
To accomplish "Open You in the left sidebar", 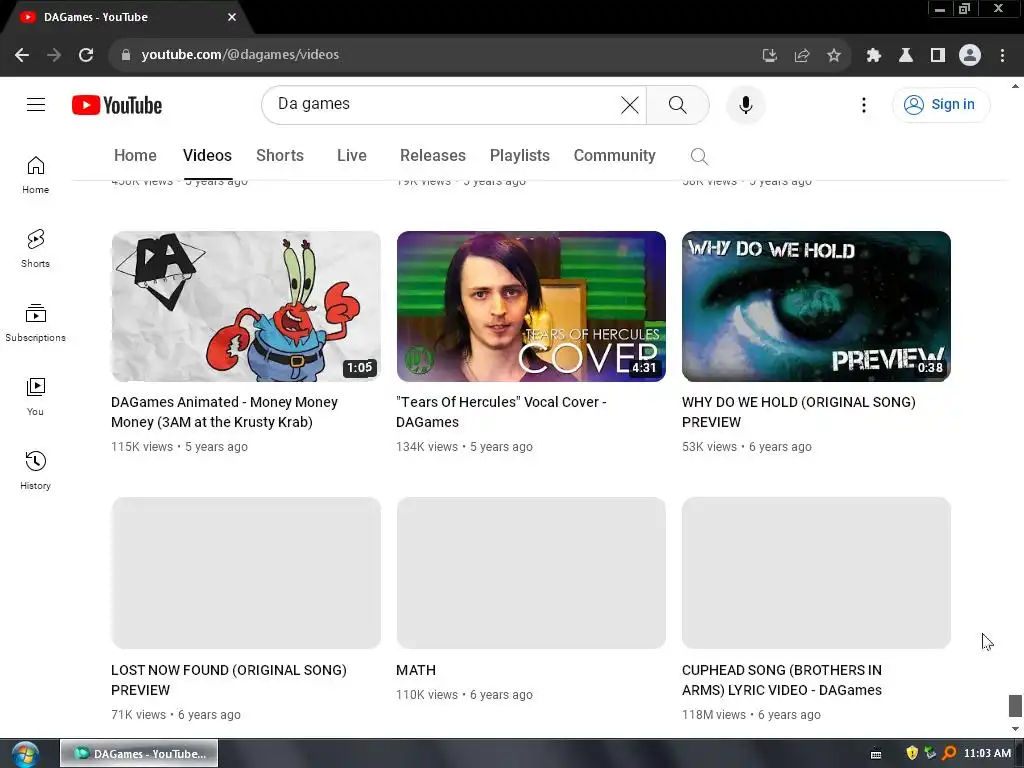I will tap(35, 397).
